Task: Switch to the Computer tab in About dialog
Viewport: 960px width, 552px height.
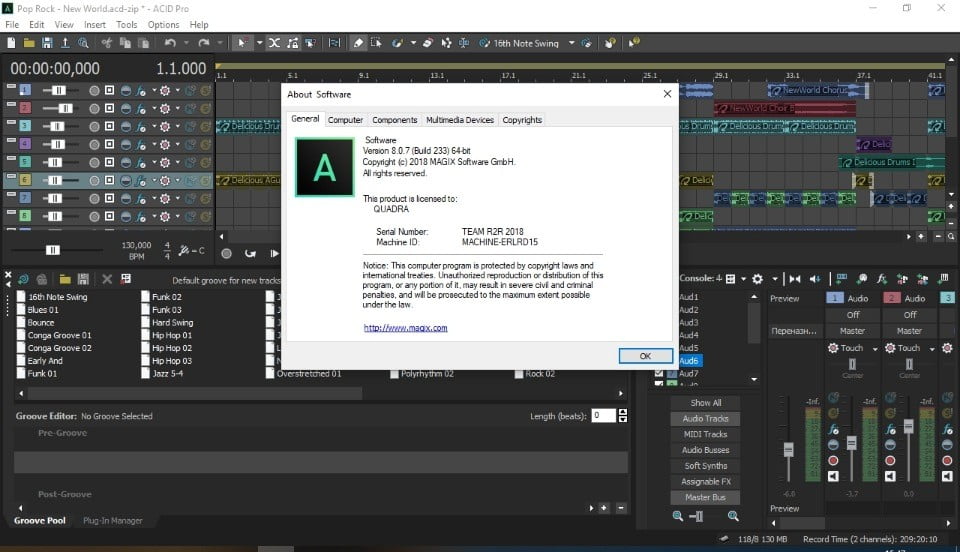Action: [345, 120]
